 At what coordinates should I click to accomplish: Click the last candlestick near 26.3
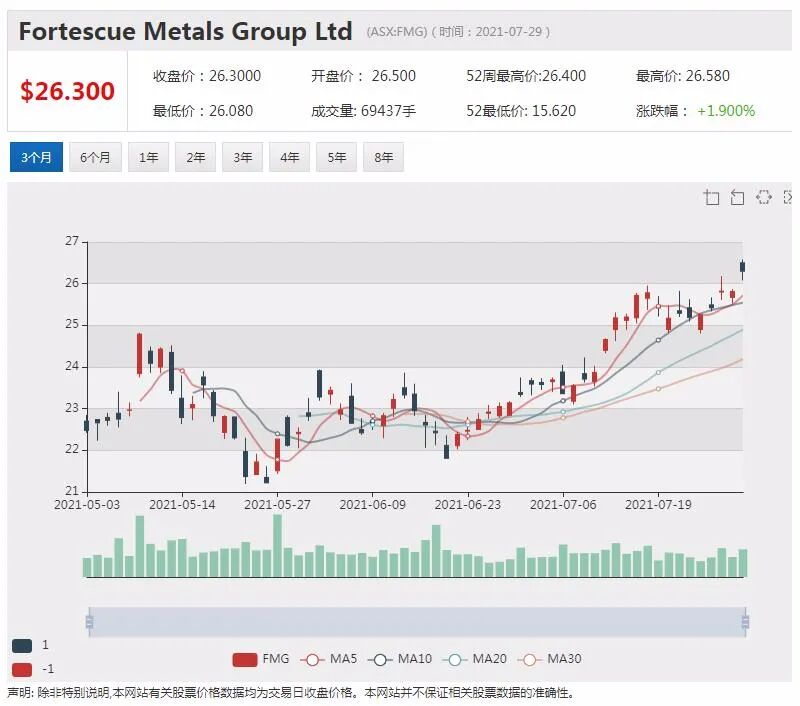(742, 267)
